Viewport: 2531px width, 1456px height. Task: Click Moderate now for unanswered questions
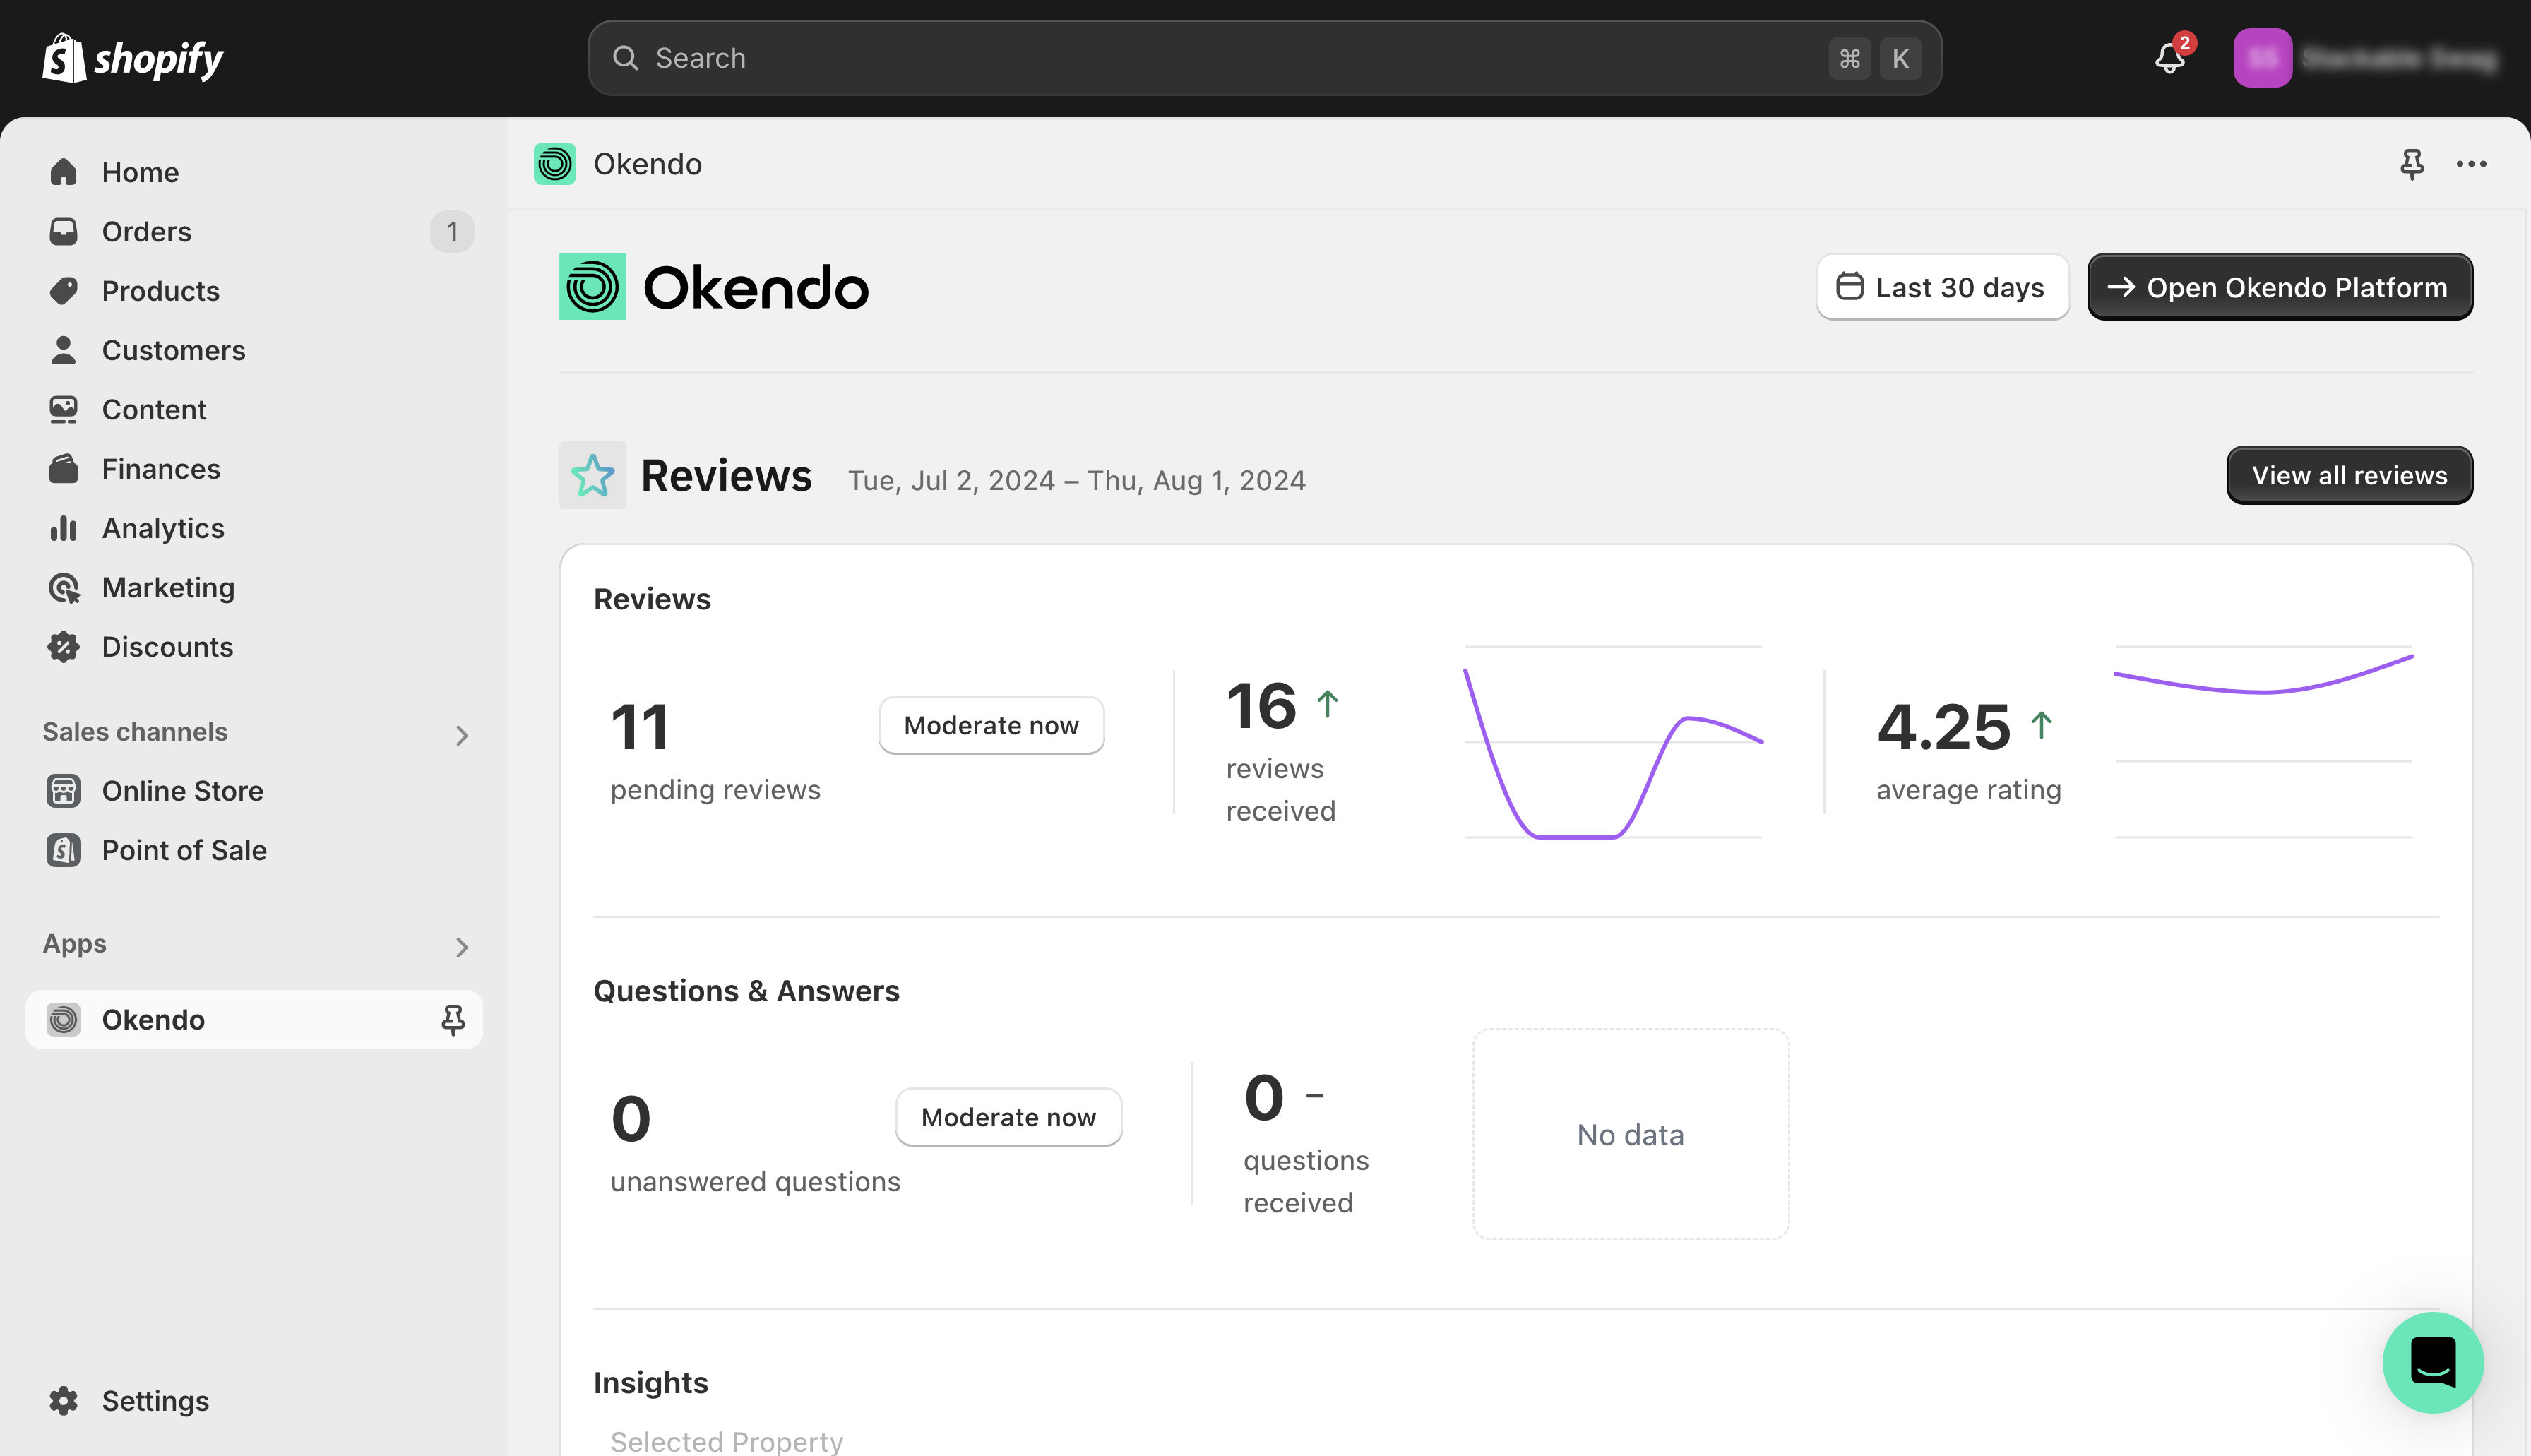[x=1008, y=1117]
